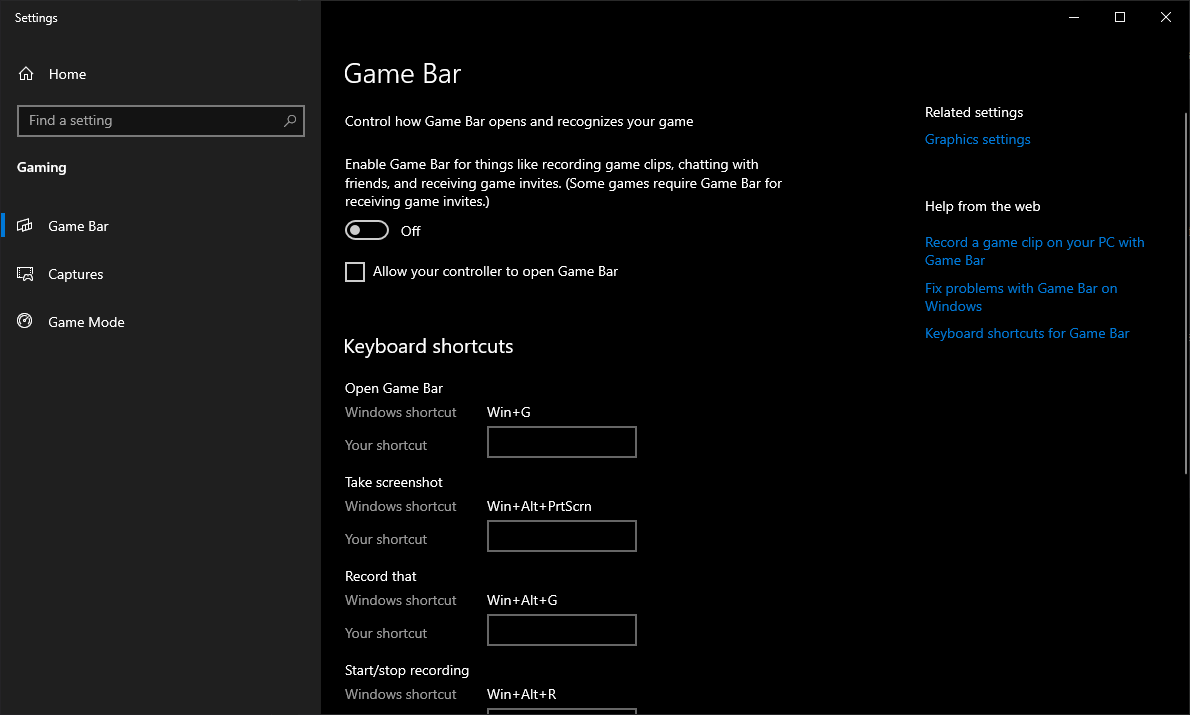Image resolution: width=1190 pixels, height=715 pixels.
Task: Open Fix problems with Game Bar link
Action: click(x=1021, y=297)
